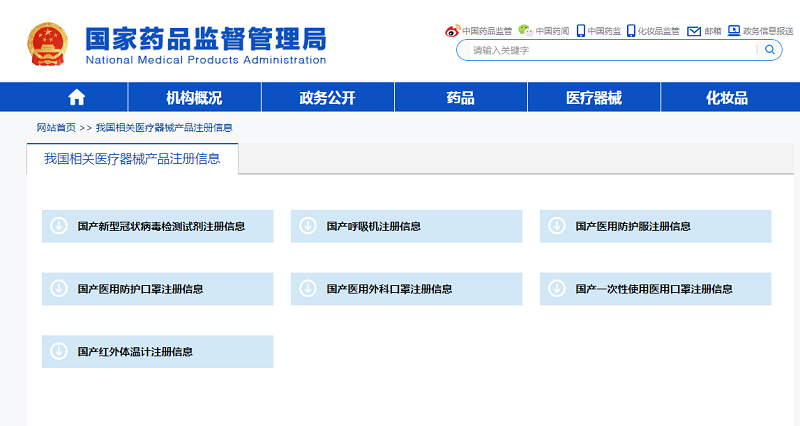Click the national emblem logo
The height and width of the screenshot is (426, 800).
tap(47, 44)
